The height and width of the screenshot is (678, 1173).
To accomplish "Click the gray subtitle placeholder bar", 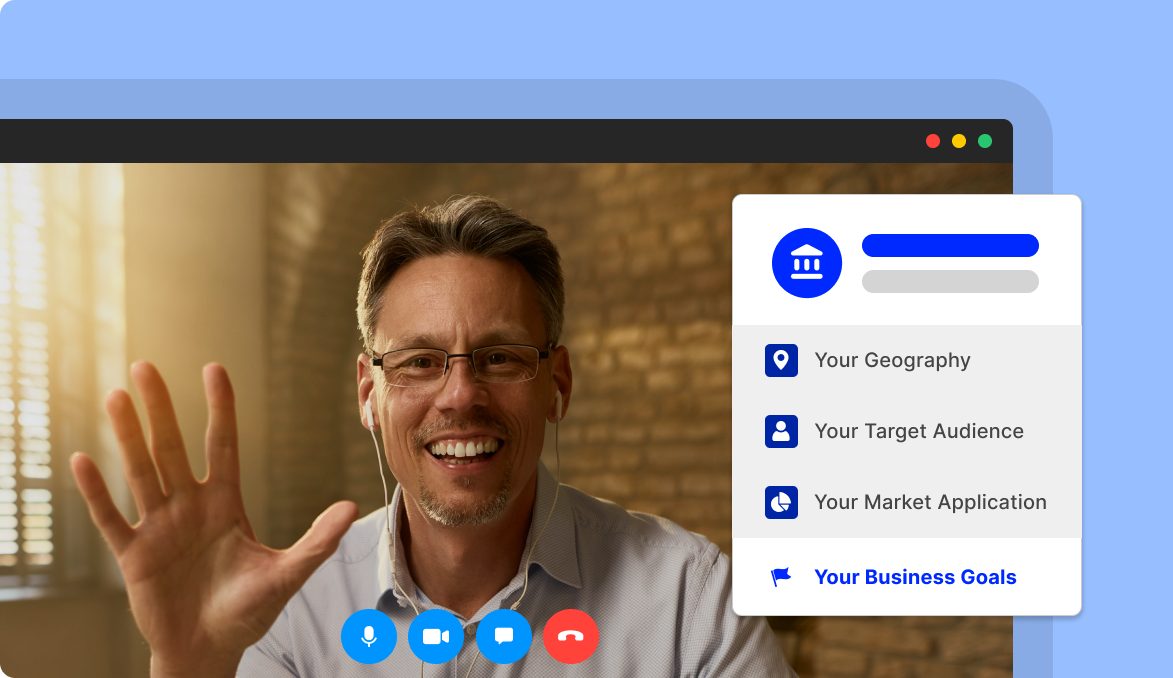I will pyautogui.click(x=950, y=281).
